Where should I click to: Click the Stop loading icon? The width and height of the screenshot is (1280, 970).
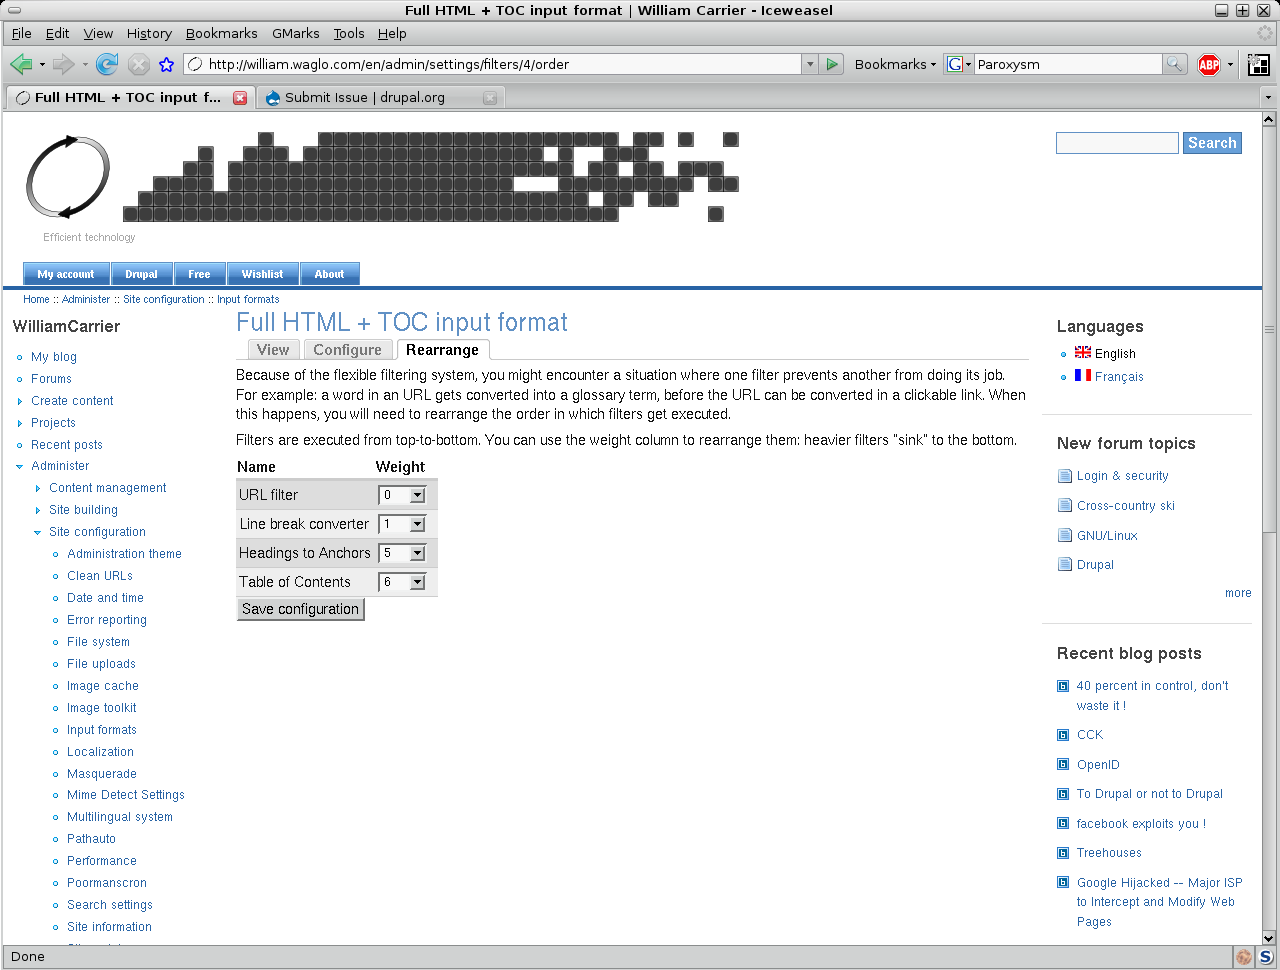(137, 64)
